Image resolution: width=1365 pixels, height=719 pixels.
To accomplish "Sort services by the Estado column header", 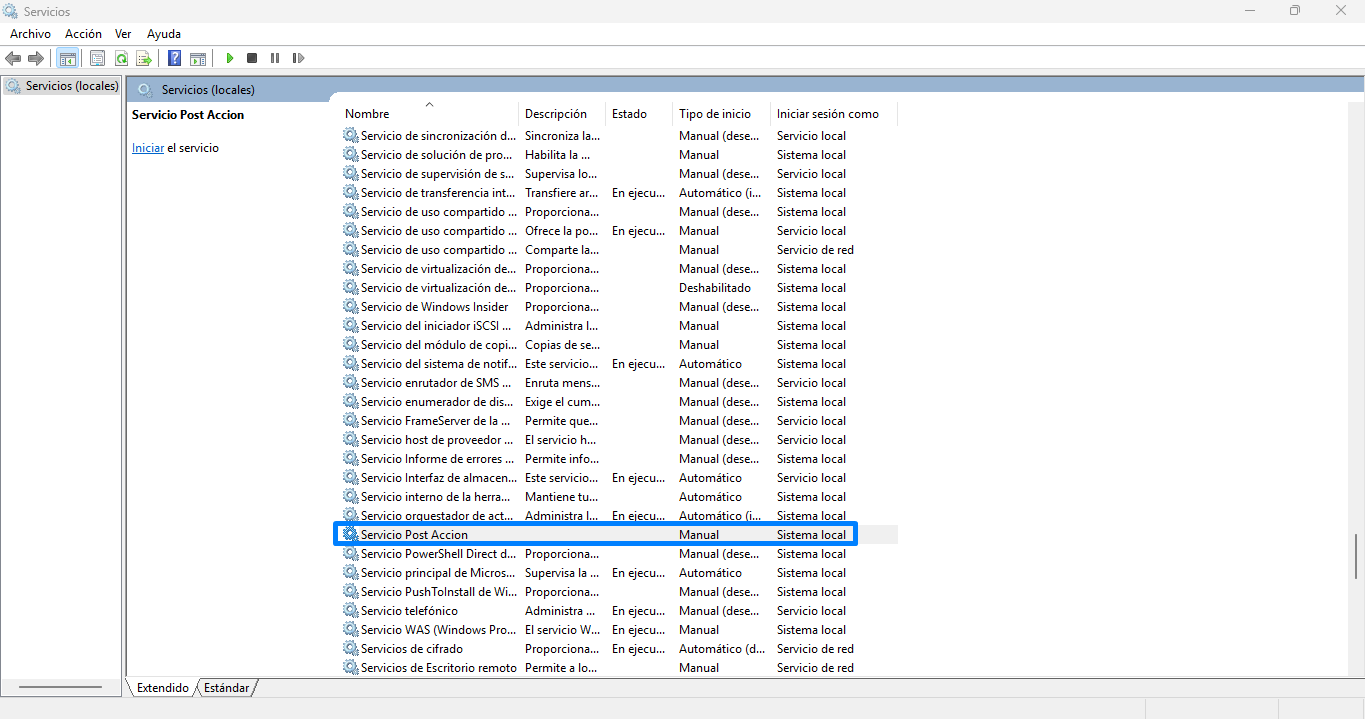I will 629,114.
